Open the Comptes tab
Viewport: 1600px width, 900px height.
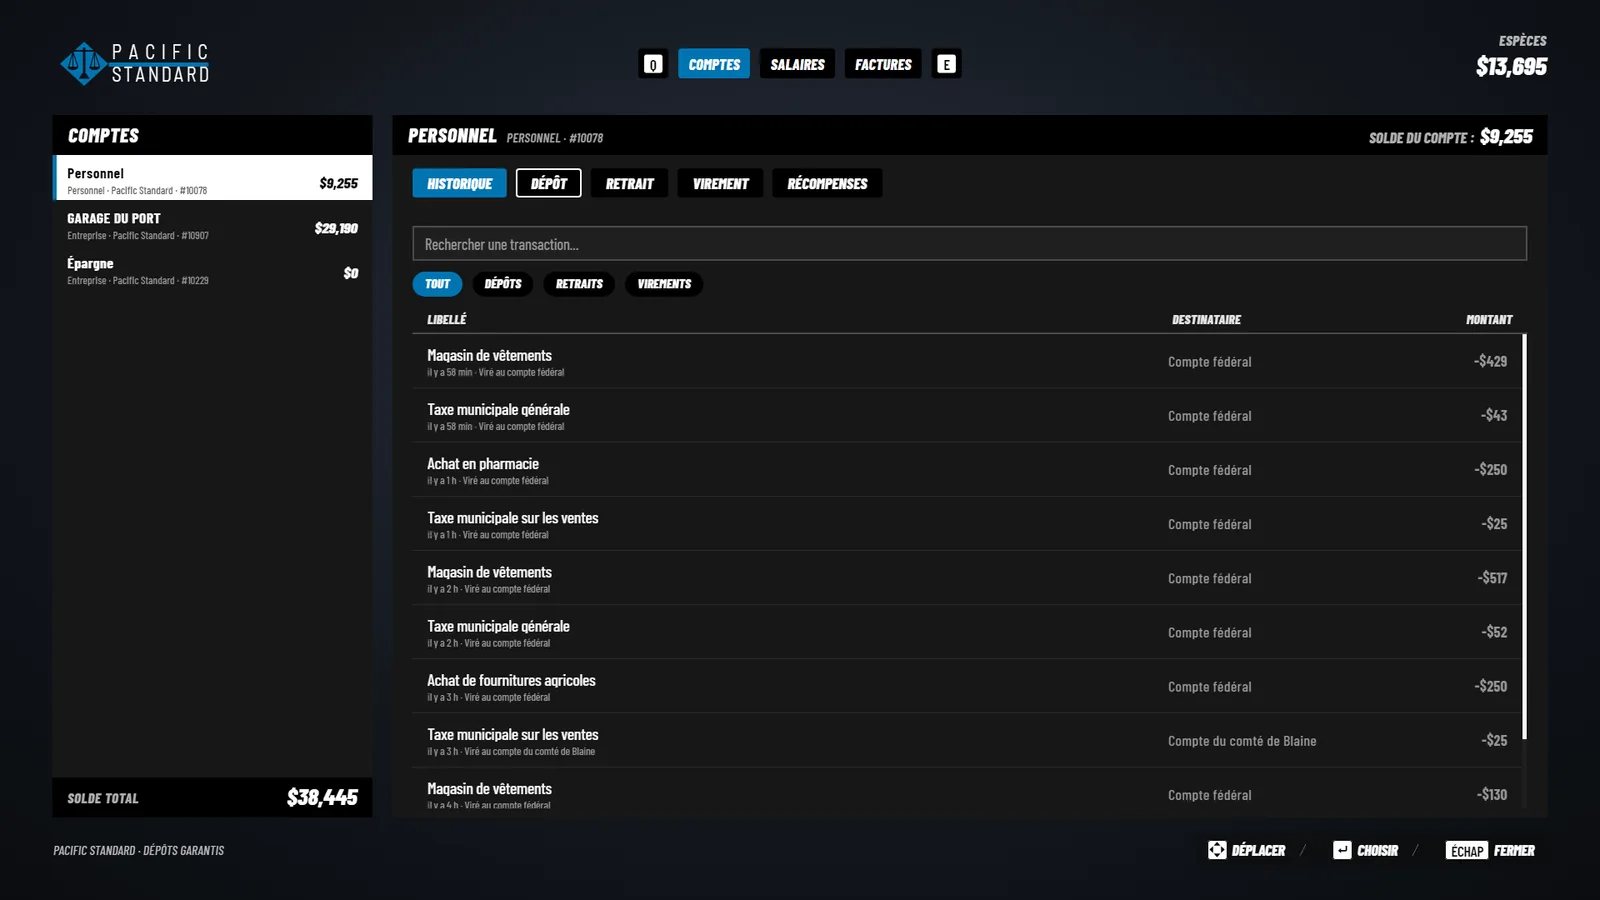coord(714,64)
